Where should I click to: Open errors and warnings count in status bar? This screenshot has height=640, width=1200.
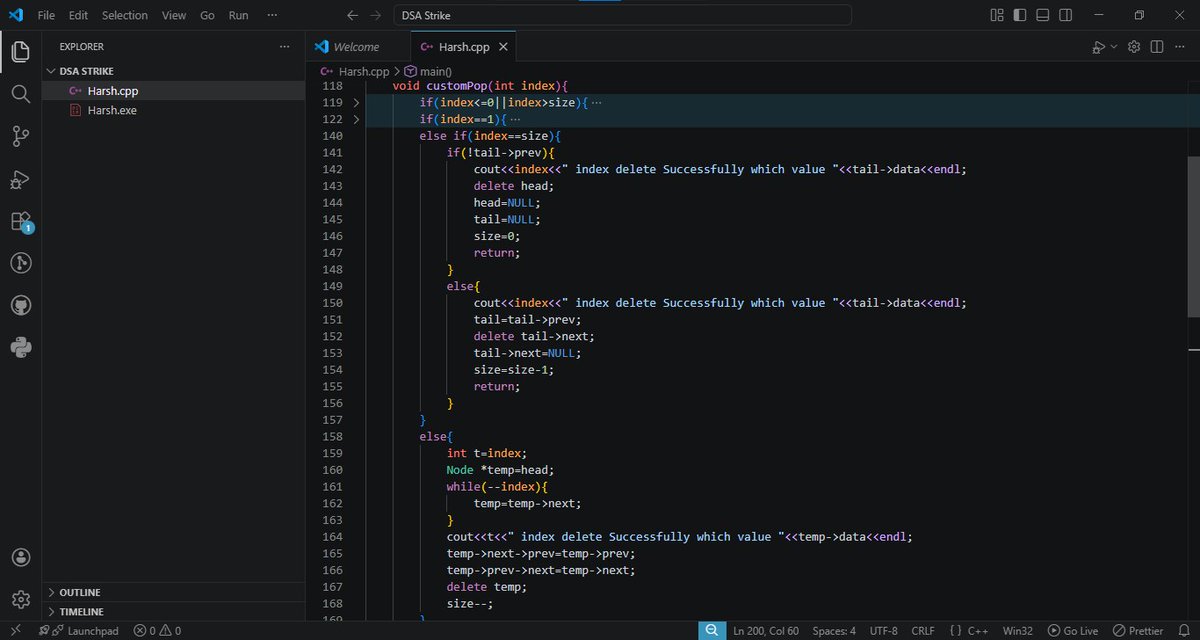click(157, 631)
